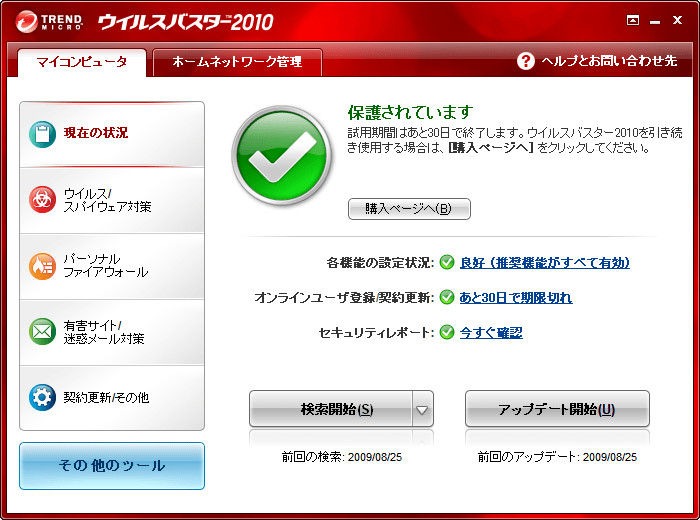Click green check icon beside オンラインユーザ登録/契約更新
Image resolution: width=700 pixels, height=520 pixels.
click(447, 297)
